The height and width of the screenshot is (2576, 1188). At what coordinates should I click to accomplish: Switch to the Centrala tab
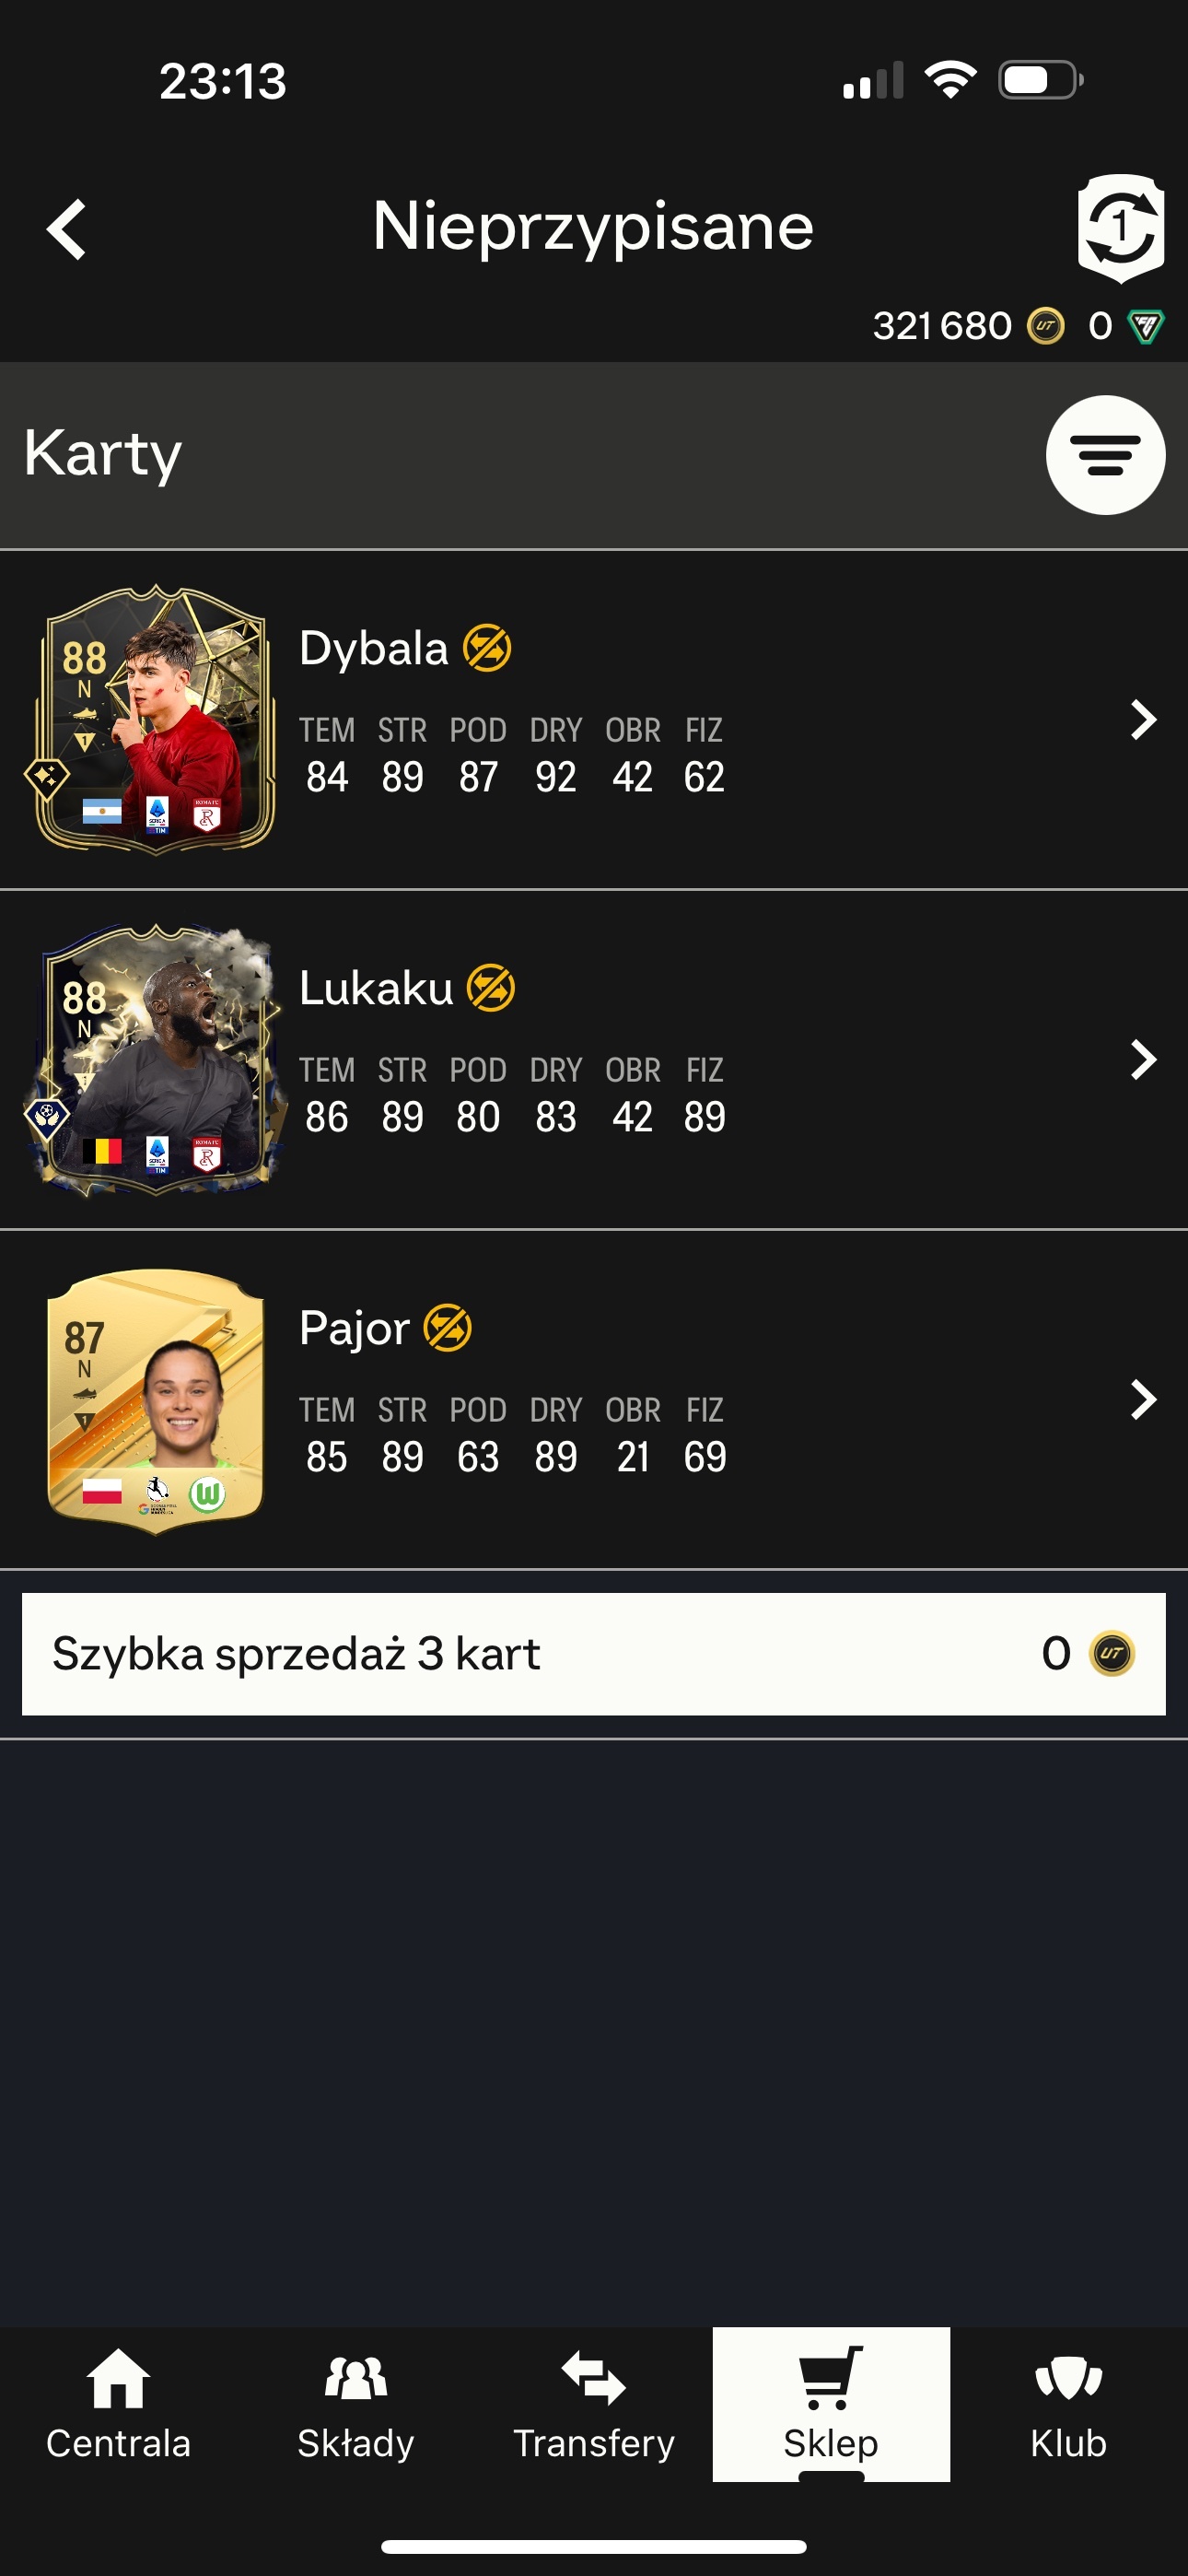coord(119,2404)
